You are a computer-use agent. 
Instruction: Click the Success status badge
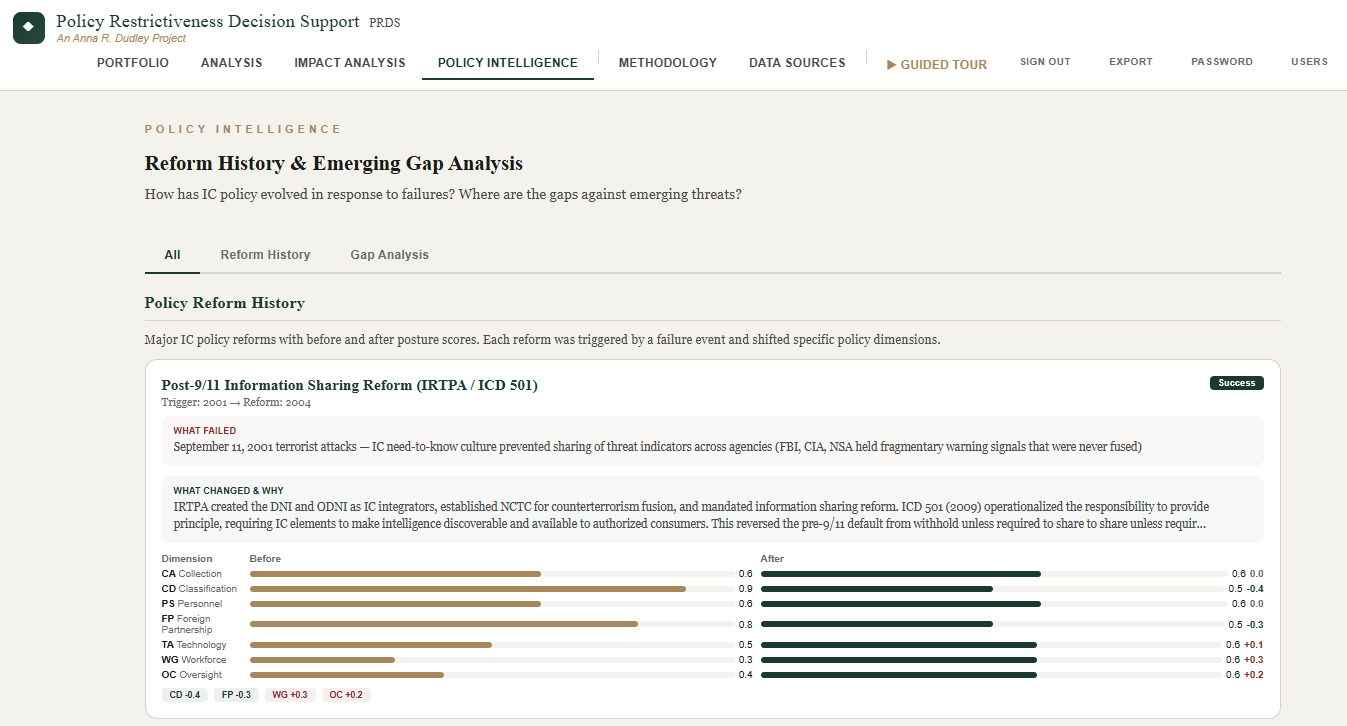click(1236, 382)
